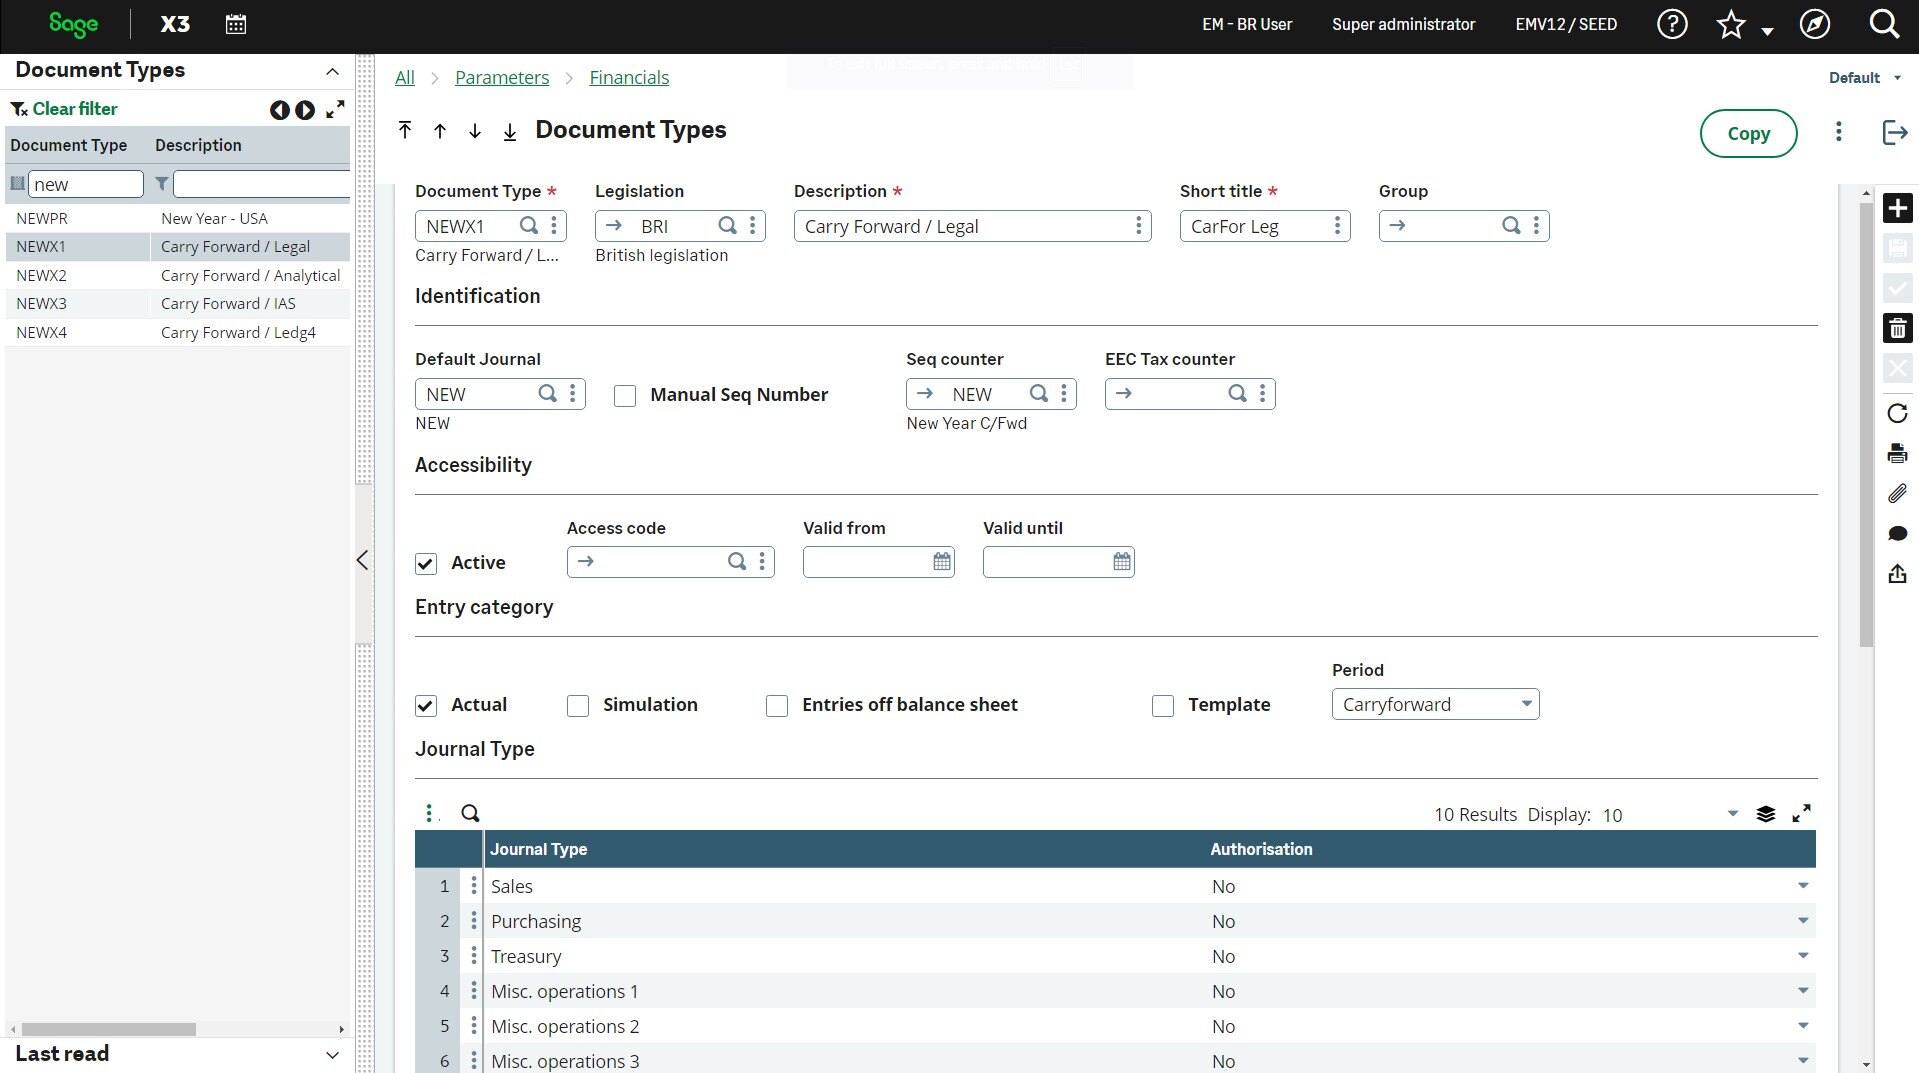Expand the Last read section
Image resolution: width=1919 pixels, height=1073 pixels.
[332, 1054]
